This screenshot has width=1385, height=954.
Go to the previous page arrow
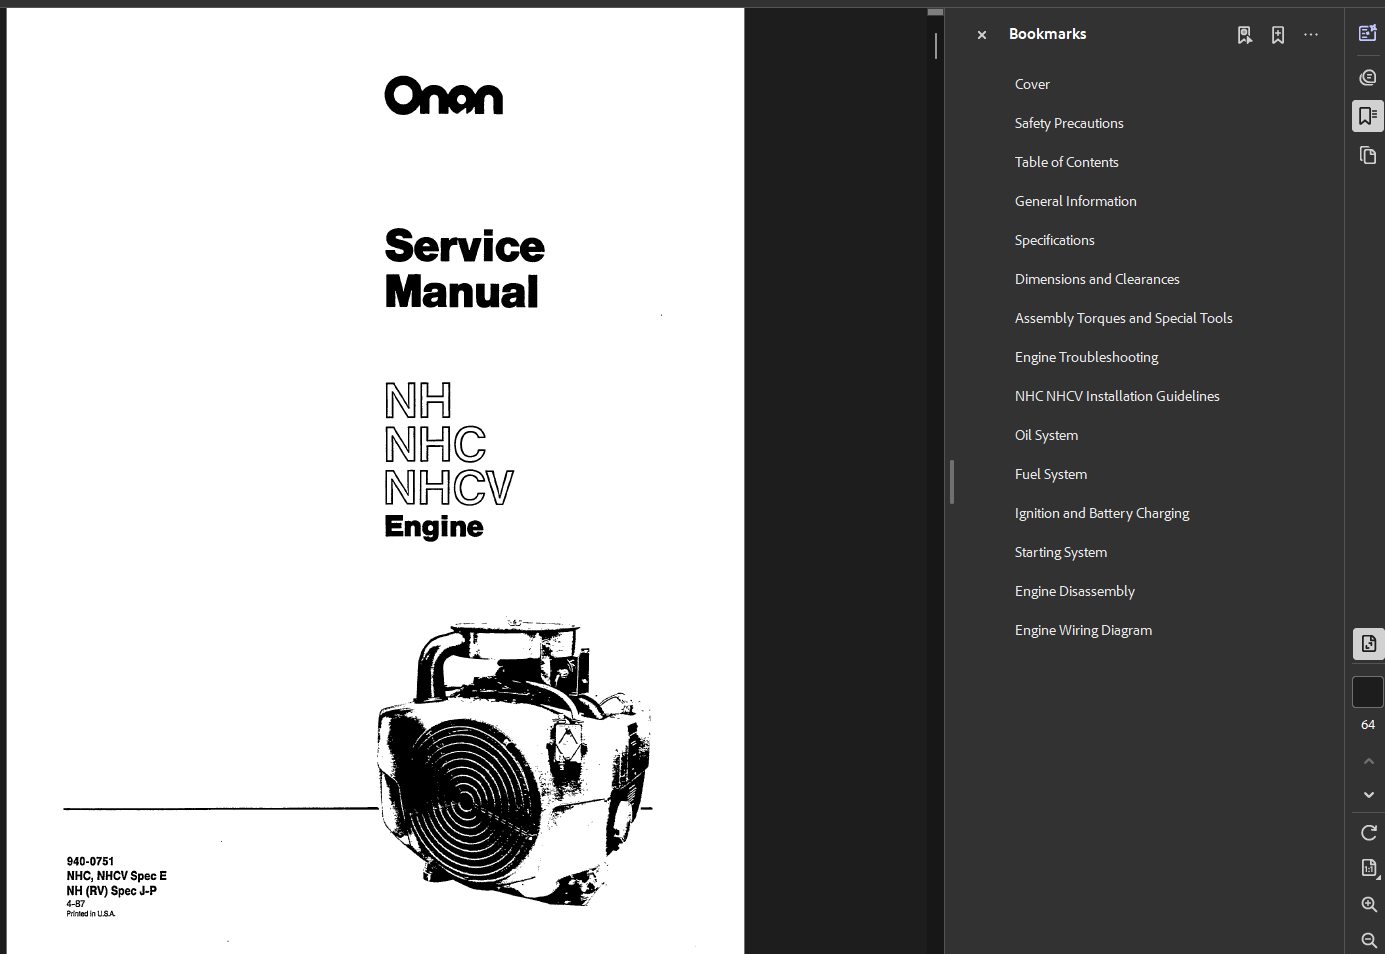[x=1369, y=761]
